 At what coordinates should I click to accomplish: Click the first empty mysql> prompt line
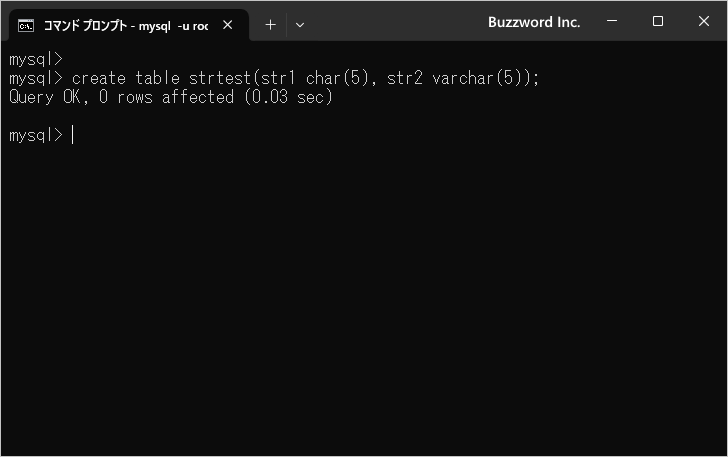coord(35,59)
